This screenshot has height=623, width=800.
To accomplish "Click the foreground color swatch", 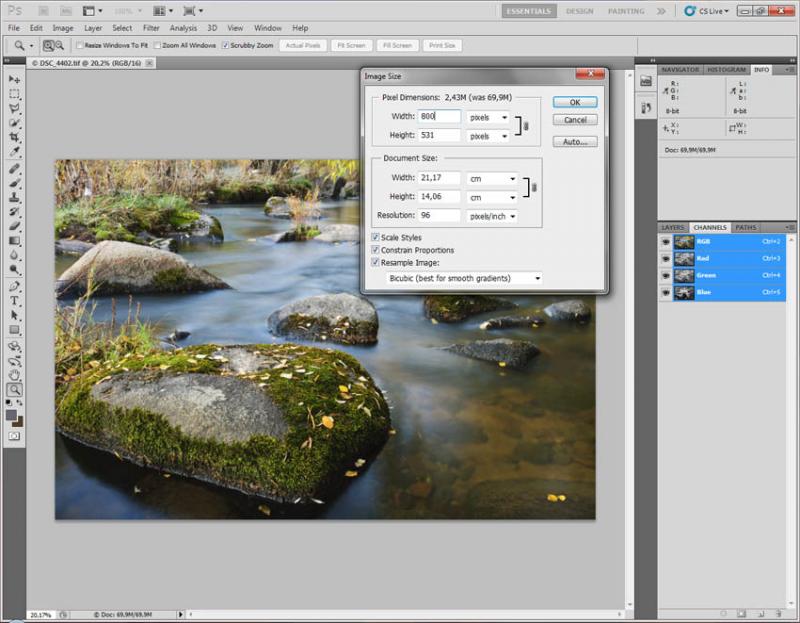I will [11, 415].
